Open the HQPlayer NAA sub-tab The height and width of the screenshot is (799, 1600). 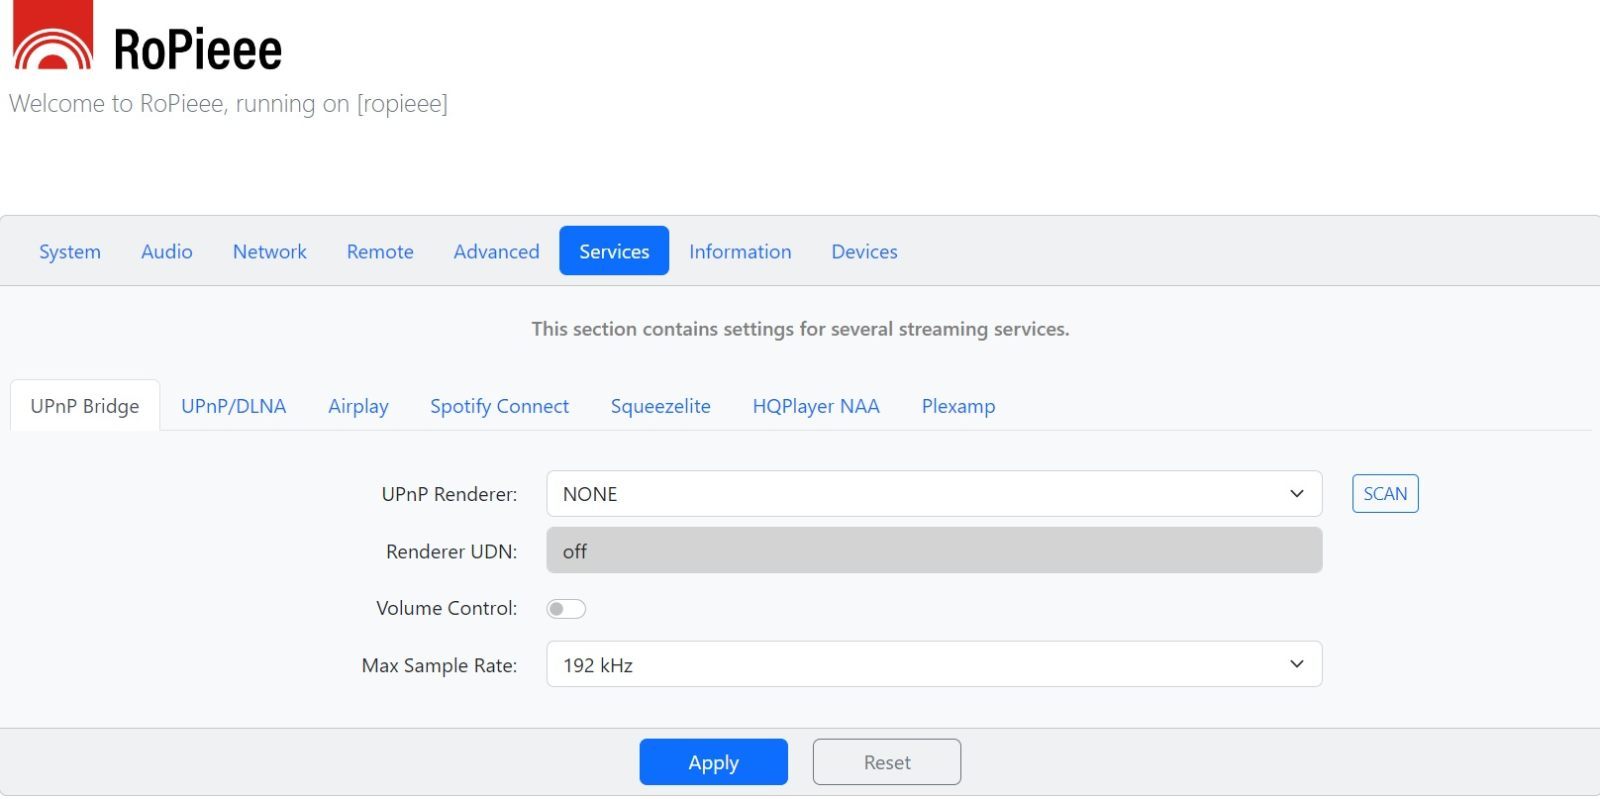coord(816,406)
